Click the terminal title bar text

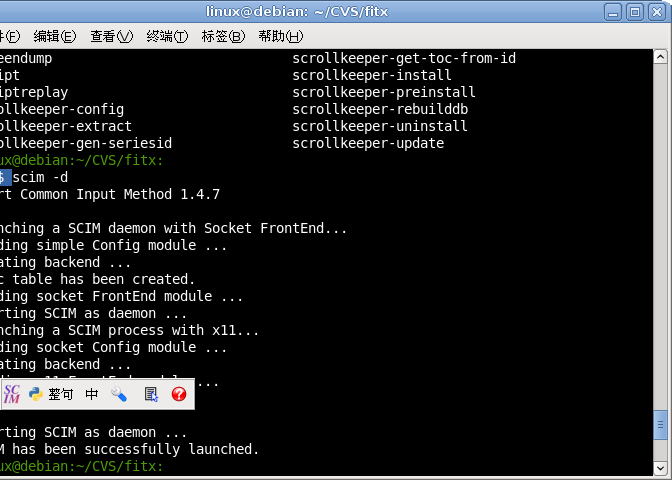[297, 12]
